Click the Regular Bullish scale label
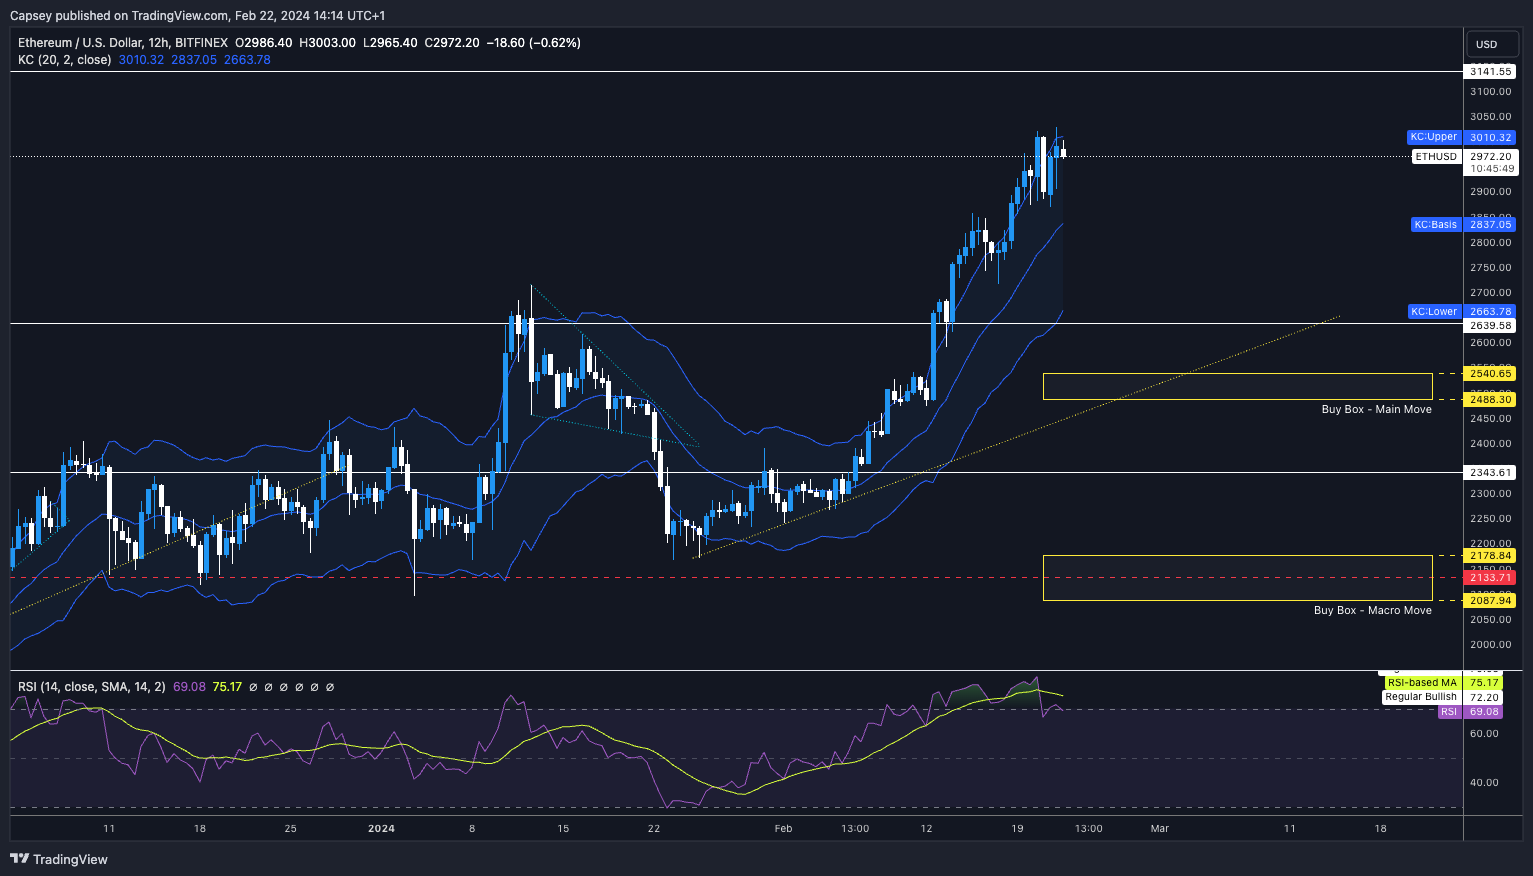 tap(1420, 697)
